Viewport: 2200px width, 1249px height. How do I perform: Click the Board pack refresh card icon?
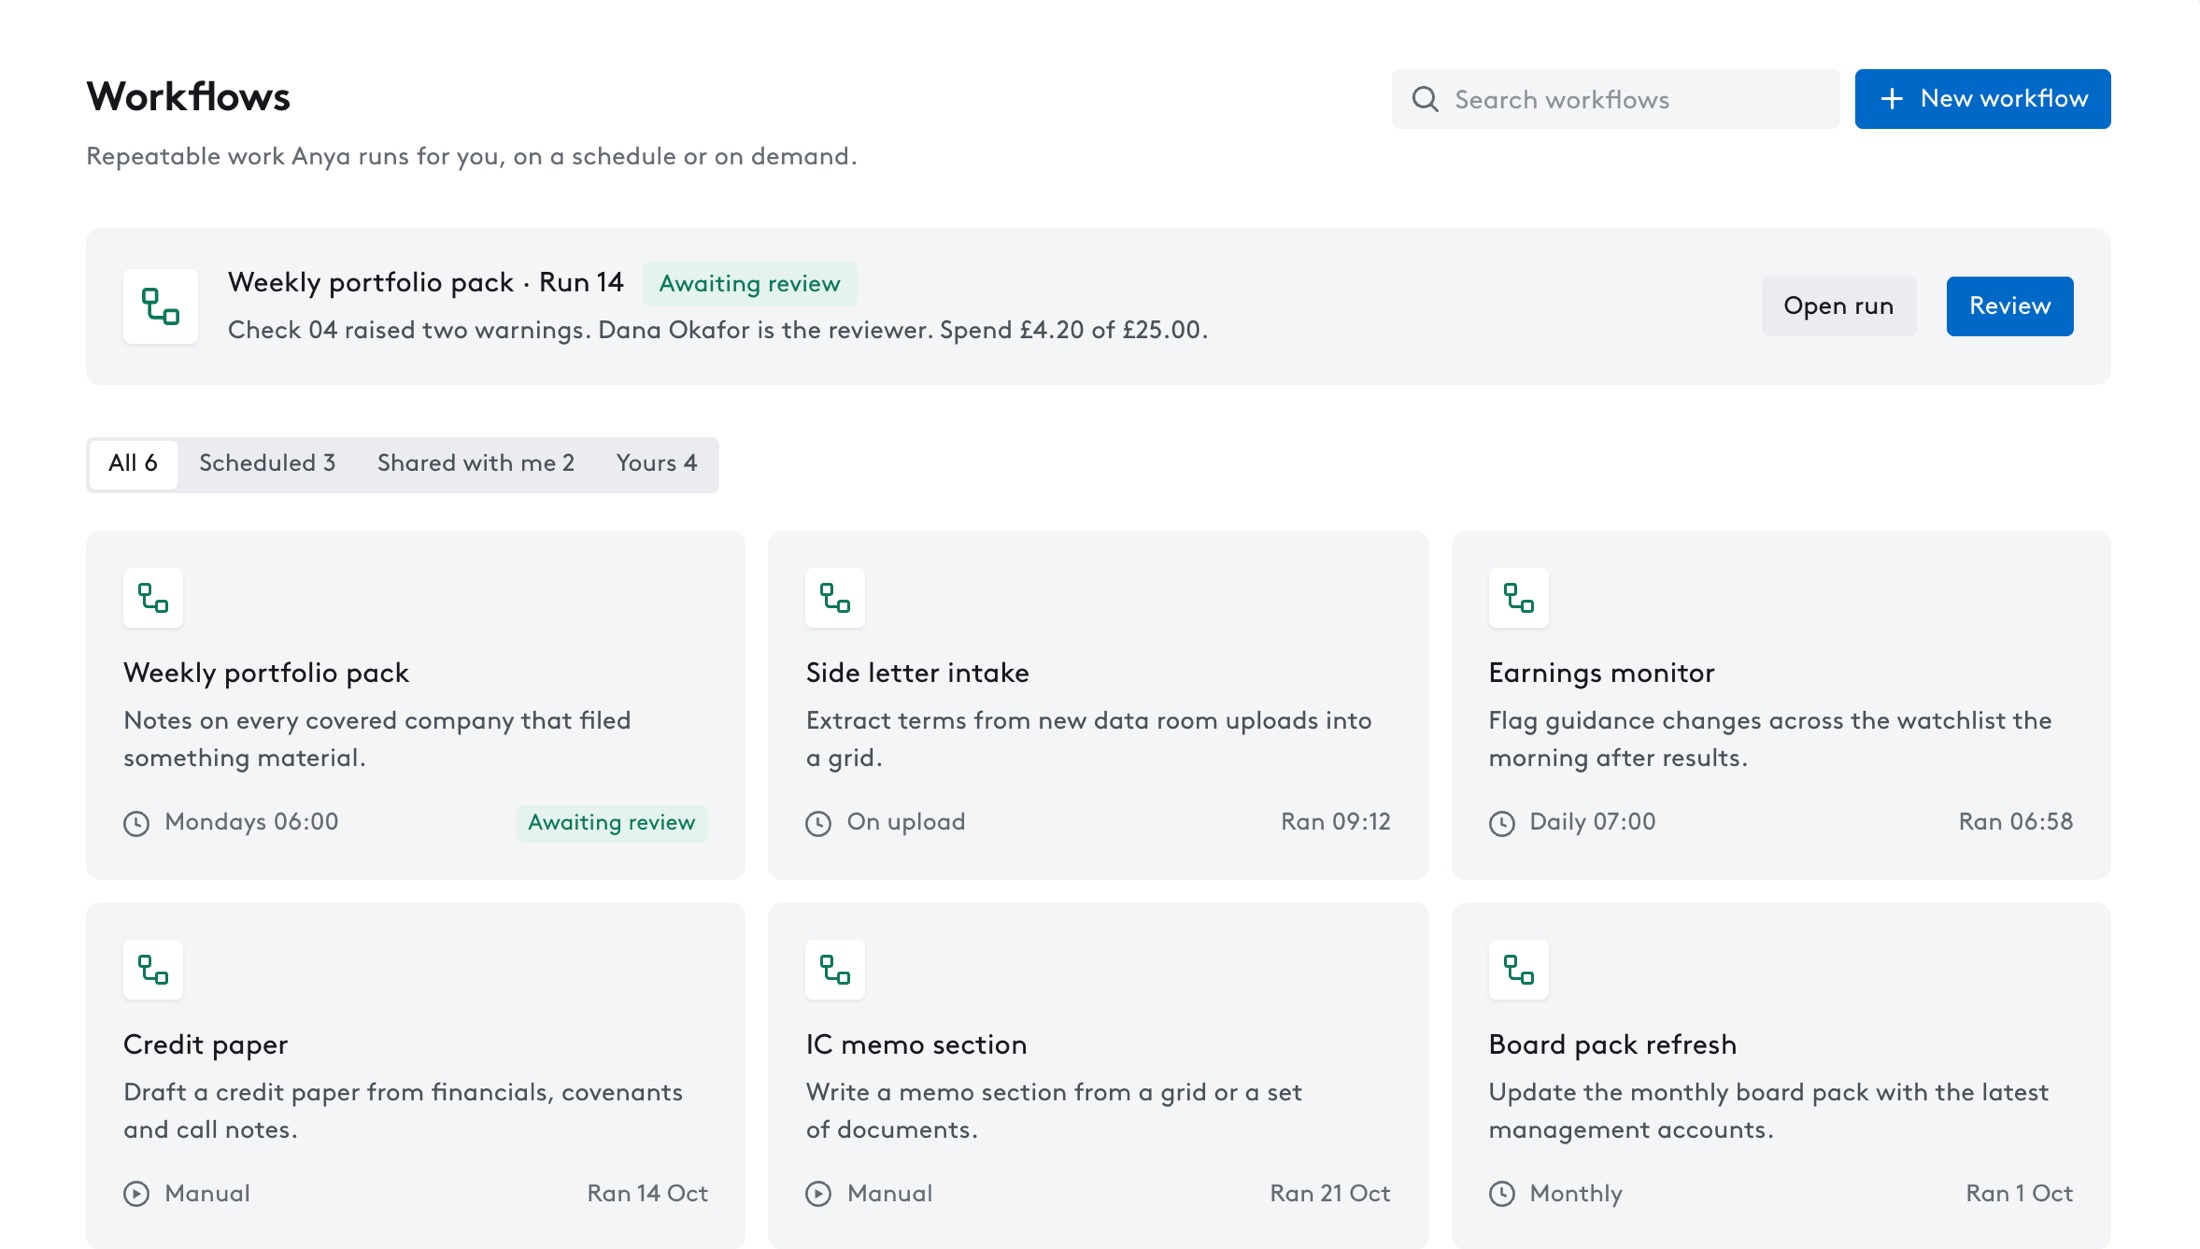[1518, 970]
